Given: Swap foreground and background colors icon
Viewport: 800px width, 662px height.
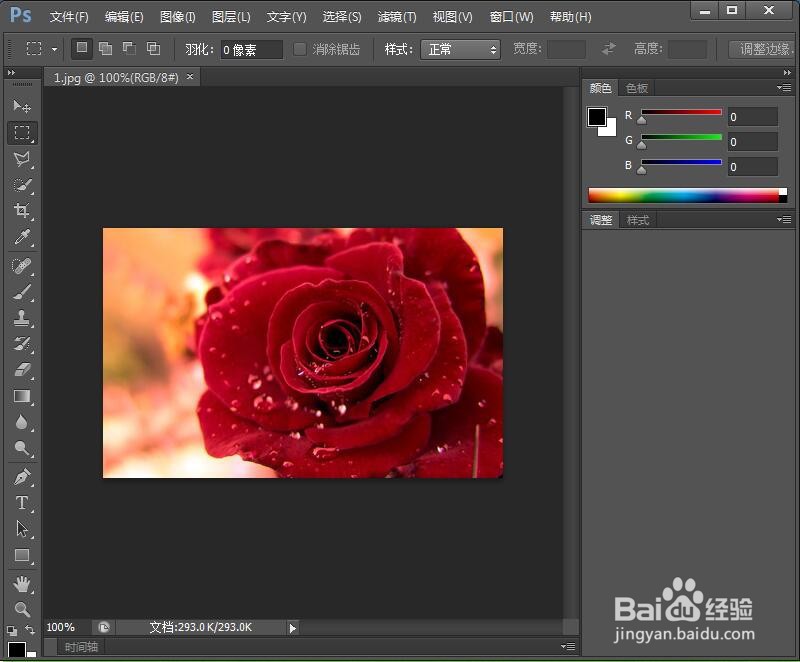Looking at the screenshot, I should (x=30, y=630).
